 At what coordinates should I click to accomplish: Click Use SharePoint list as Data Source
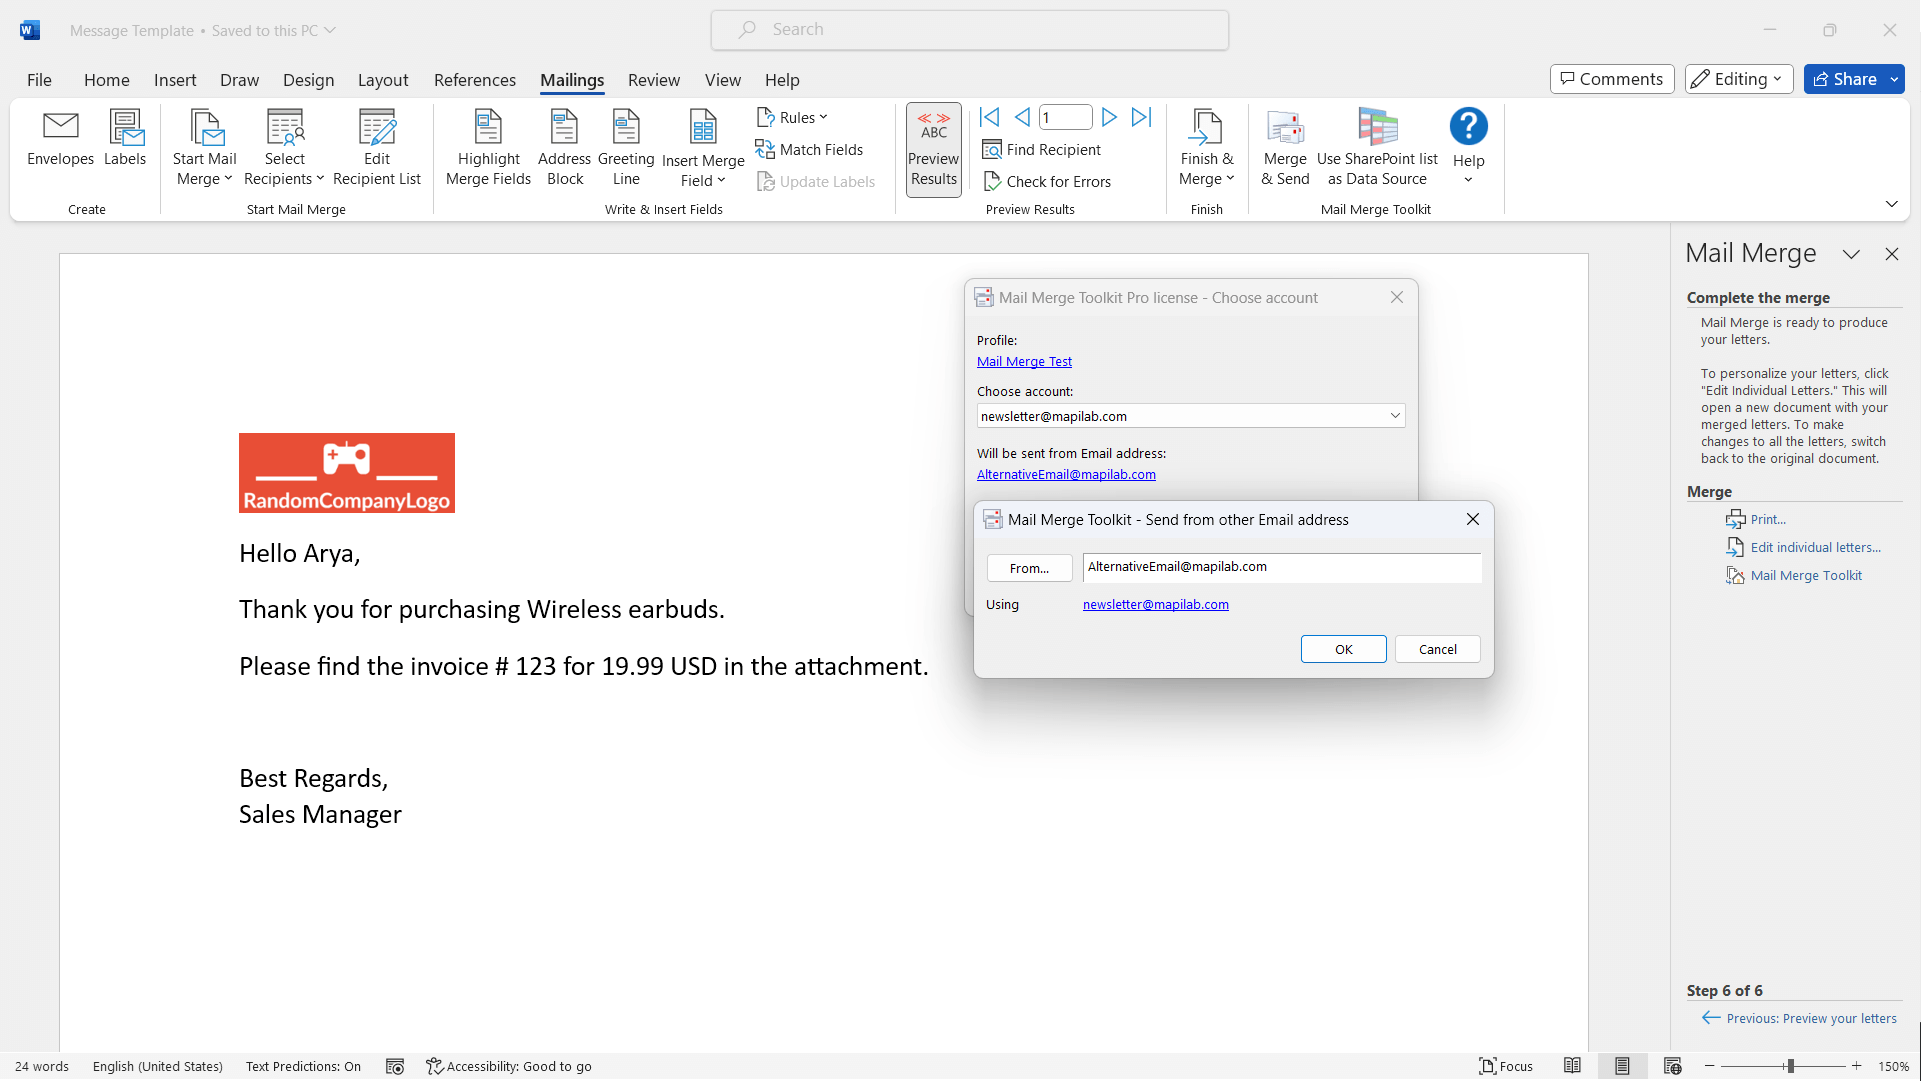(x=1377, y=145)
